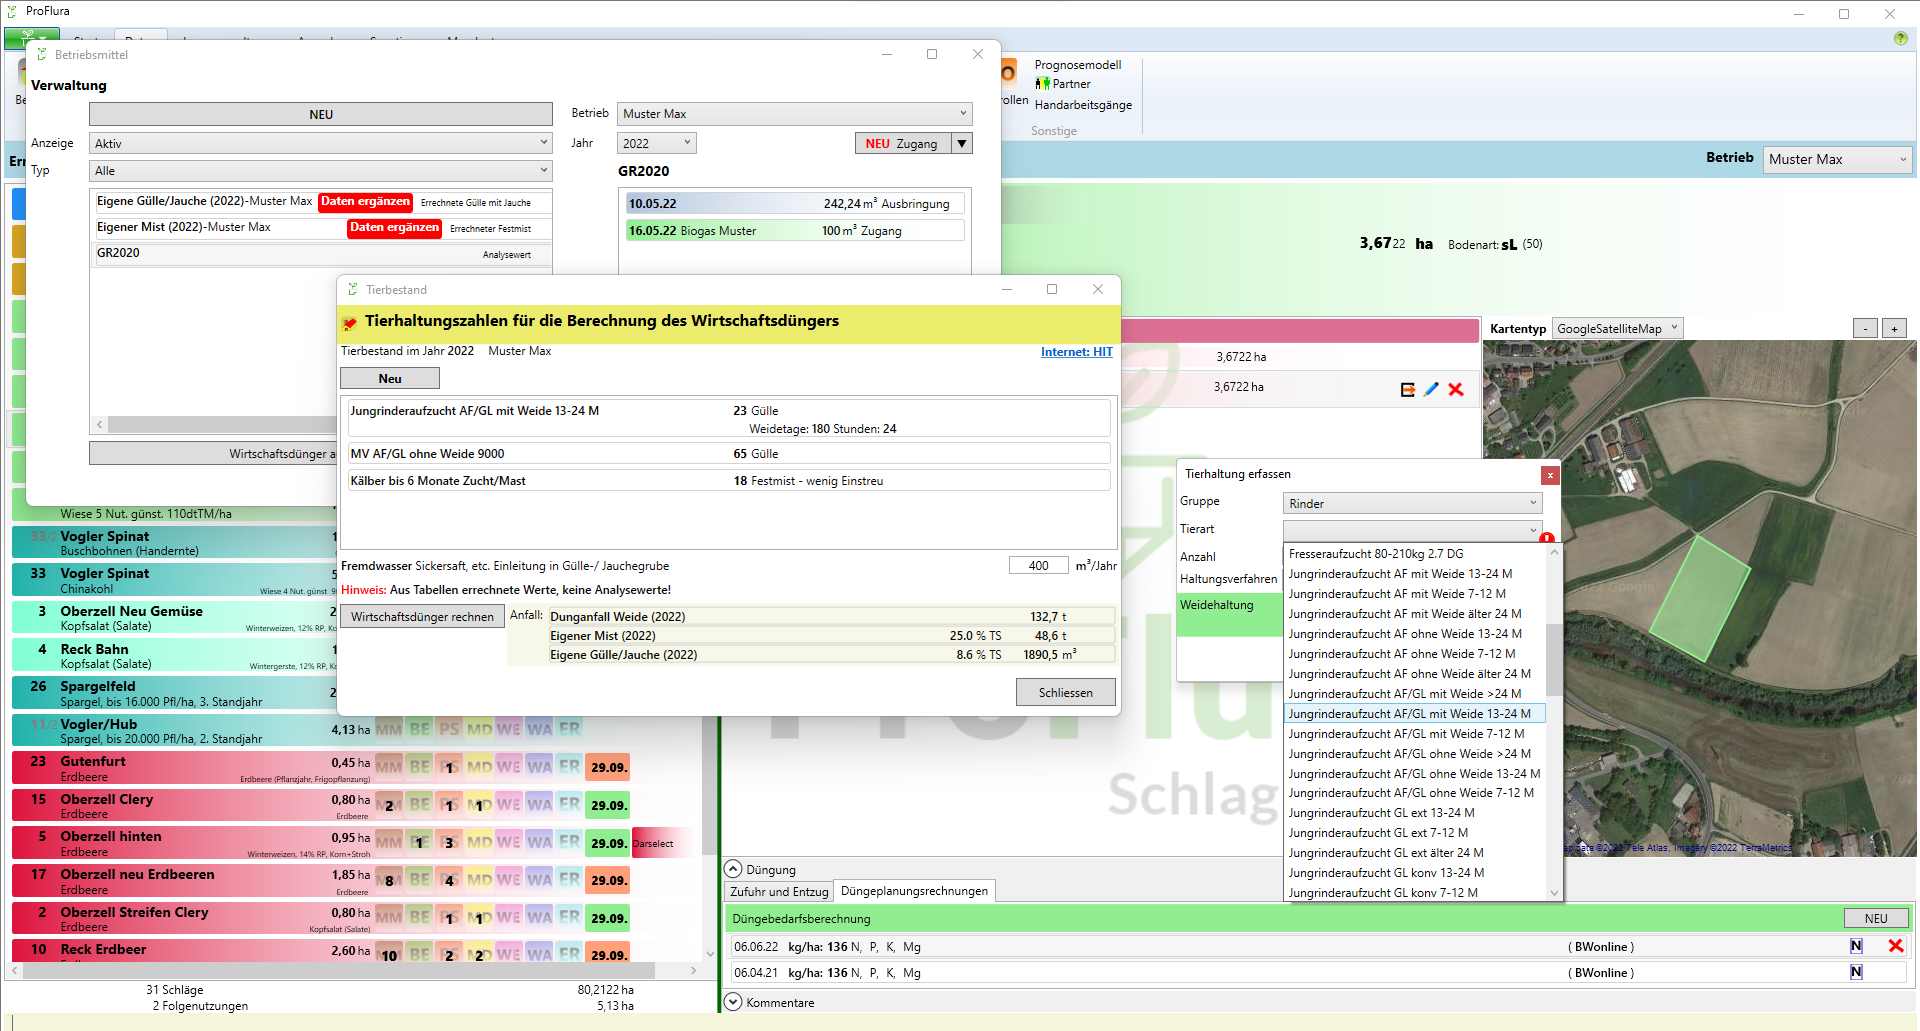Click the WA badge on Oberzell Clery row
Viewport: 1920px width, 1031px height.
539,805
